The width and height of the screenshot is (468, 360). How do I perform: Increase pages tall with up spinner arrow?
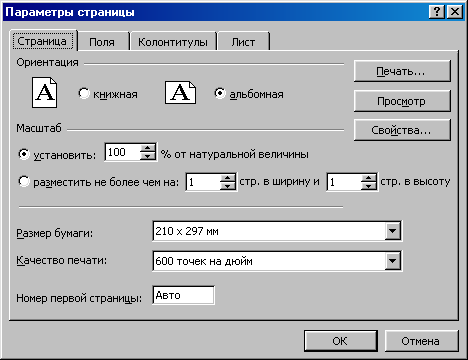point(369,177)
